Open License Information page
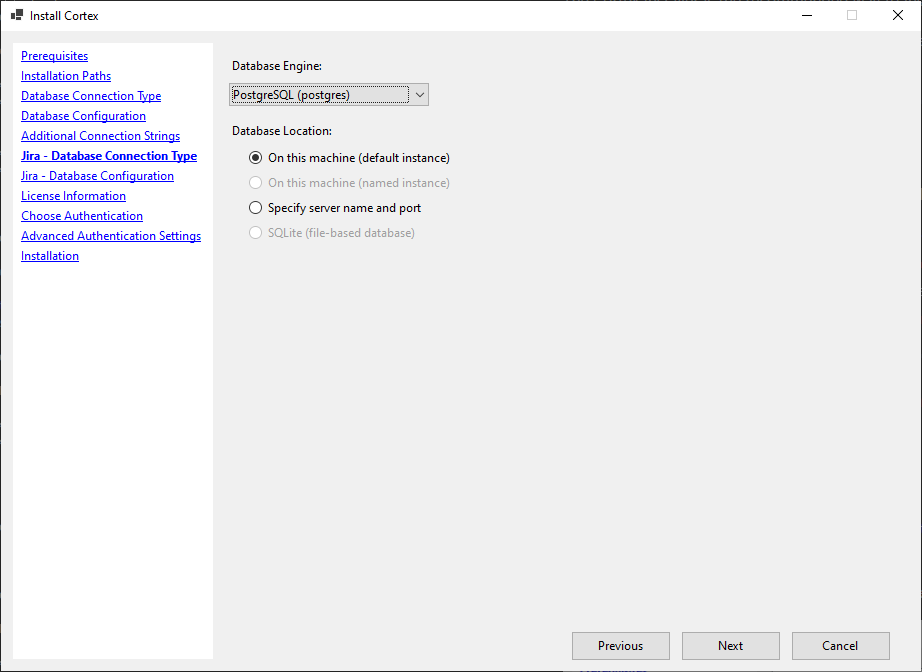Viewport: 922px width, 672px height. [73, 195]
